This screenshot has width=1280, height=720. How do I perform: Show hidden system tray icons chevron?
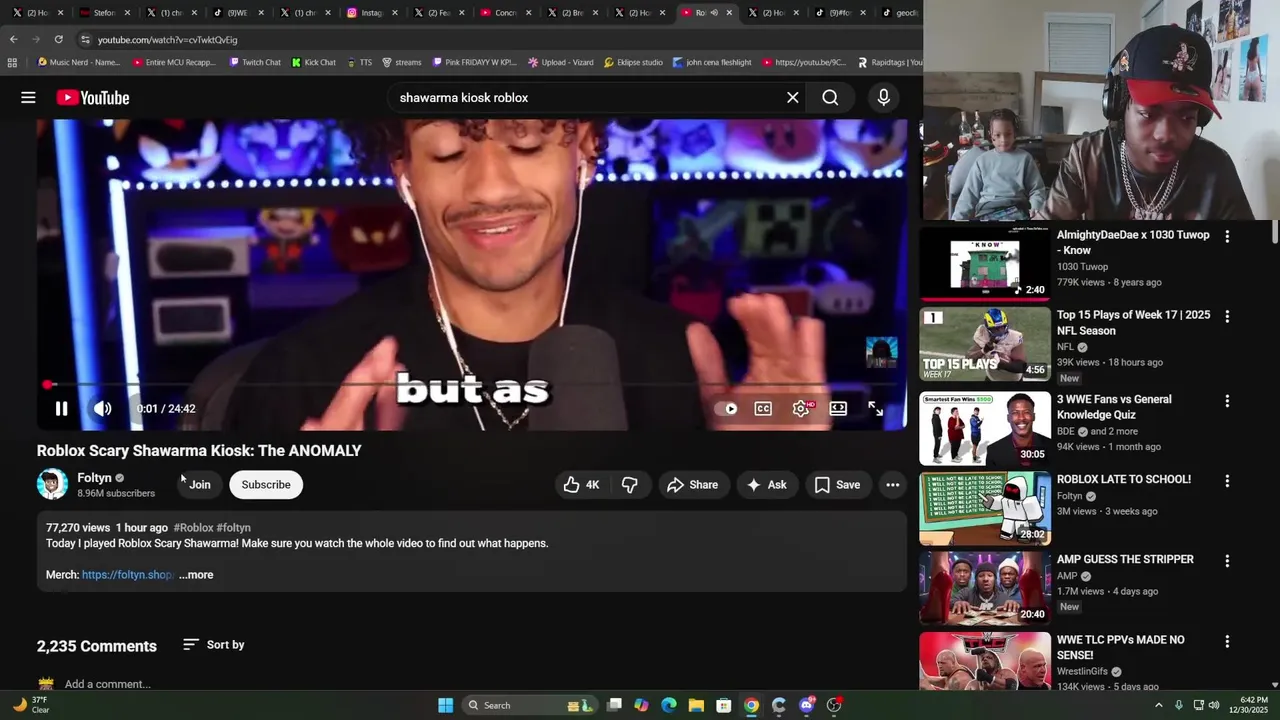coord(1159,705)
